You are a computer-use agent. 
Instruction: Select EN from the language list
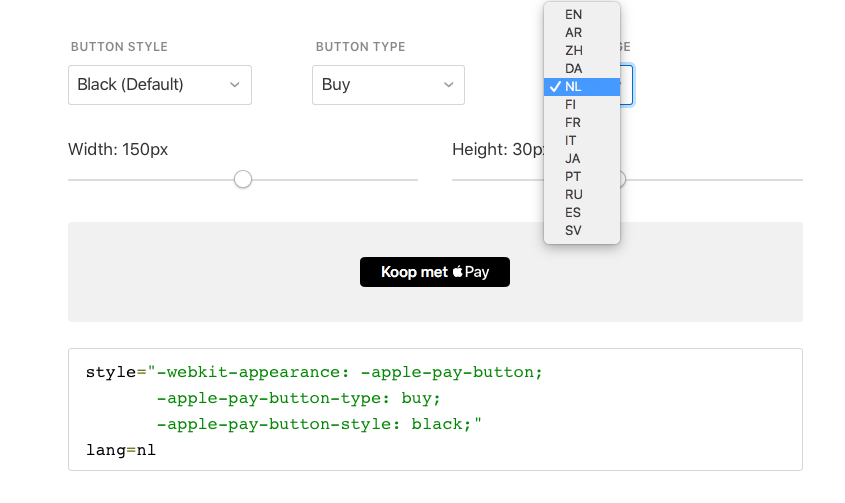(581, 15)
